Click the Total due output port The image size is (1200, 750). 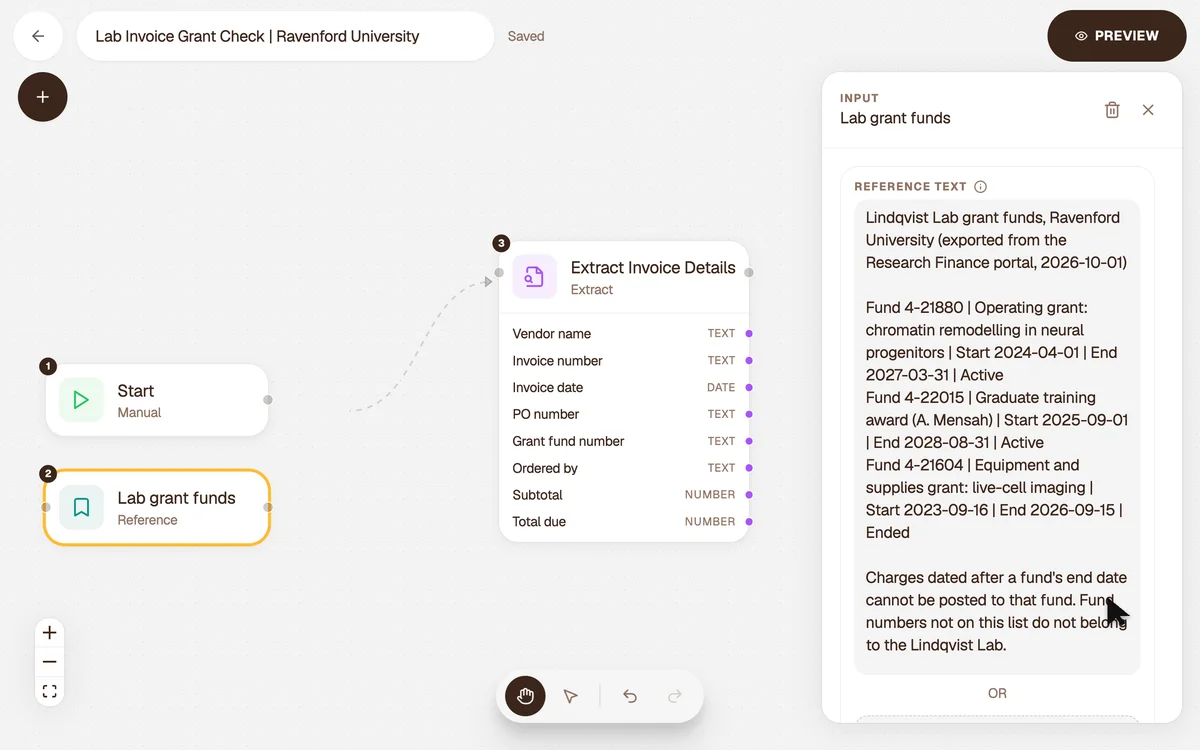pyautogui.click(x=749, y=522)
